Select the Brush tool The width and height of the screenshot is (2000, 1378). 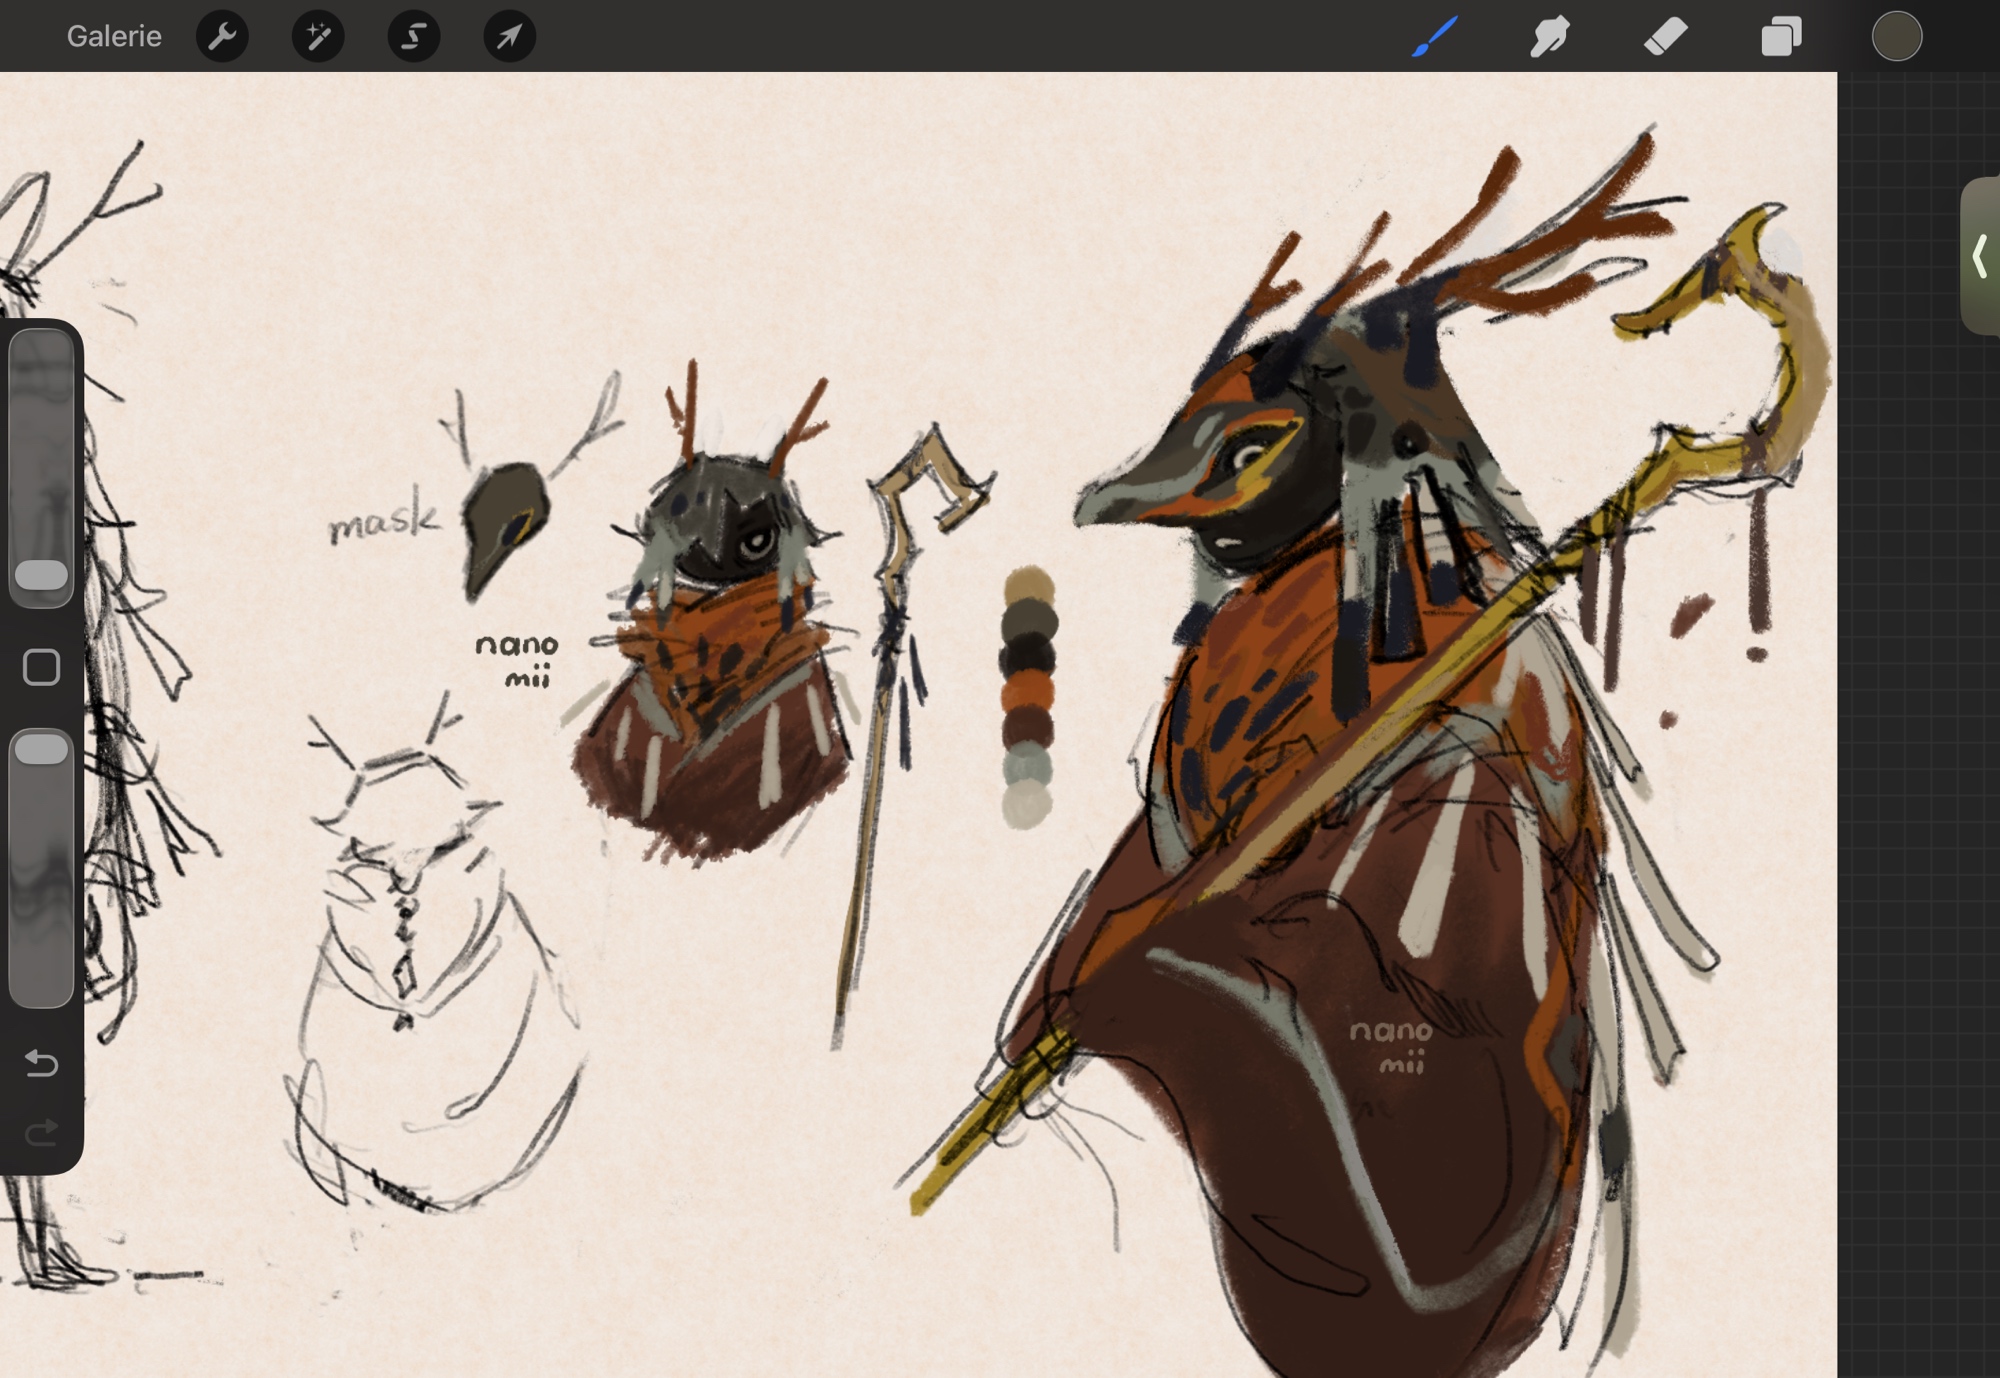click(x=1435, y=37)
